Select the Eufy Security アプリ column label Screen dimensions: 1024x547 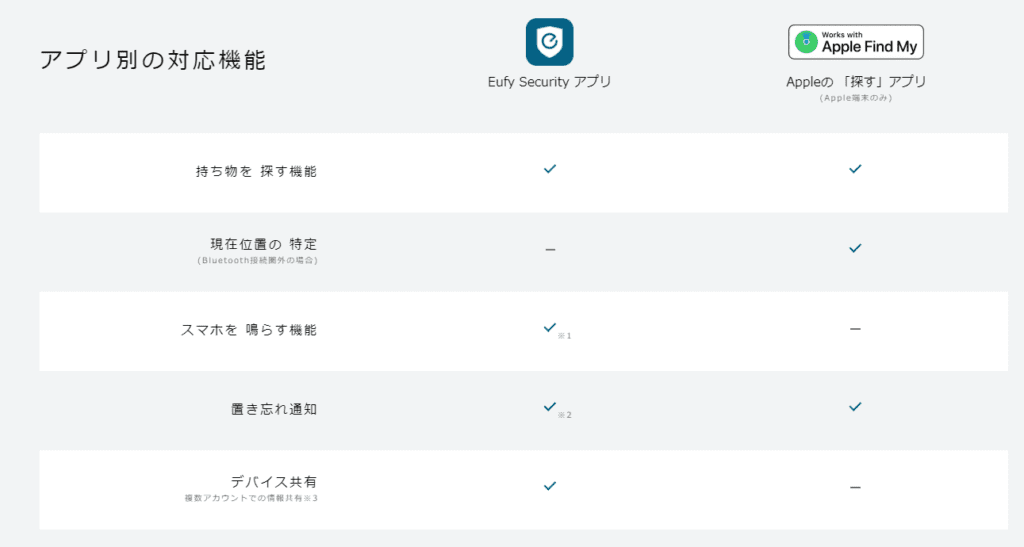(549, 82)
